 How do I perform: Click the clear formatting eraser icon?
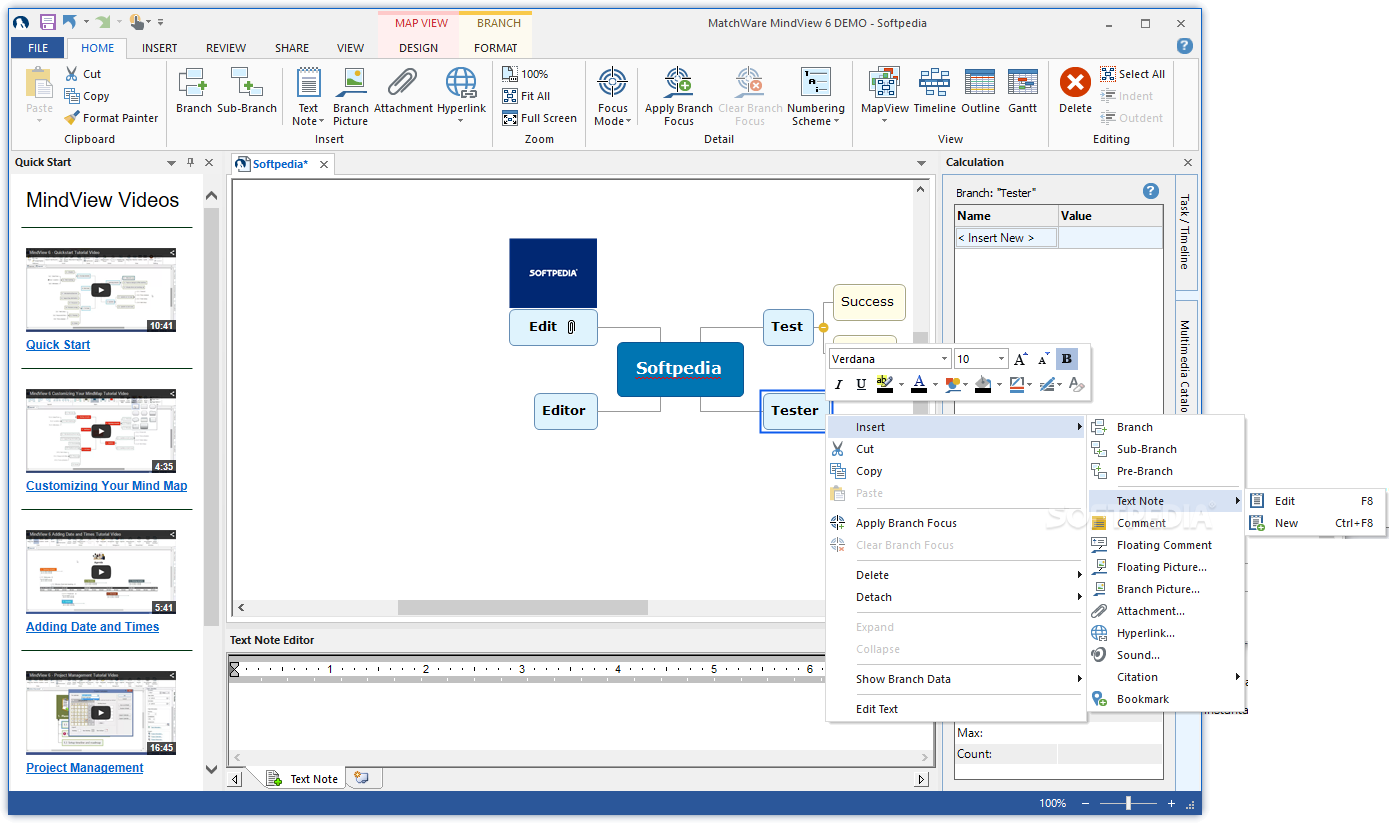(1076, 384)
